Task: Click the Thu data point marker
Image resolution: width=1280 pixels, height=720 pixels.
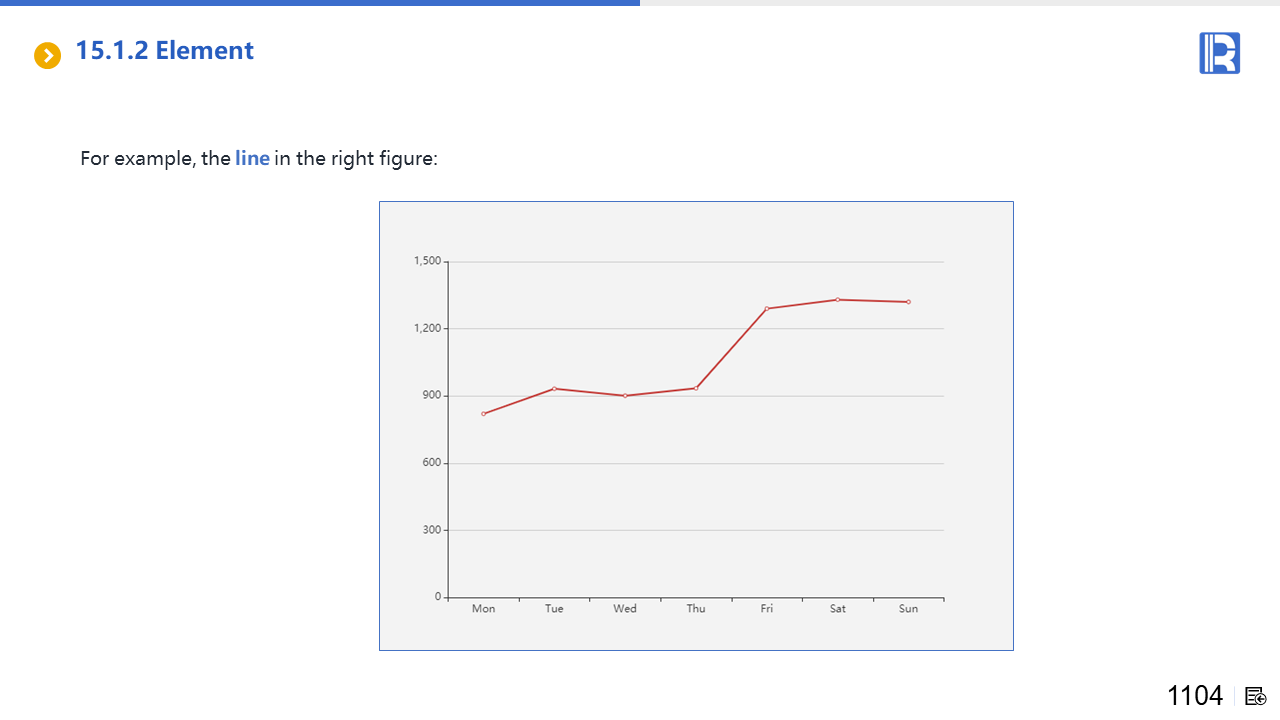Action: [696, 388]
